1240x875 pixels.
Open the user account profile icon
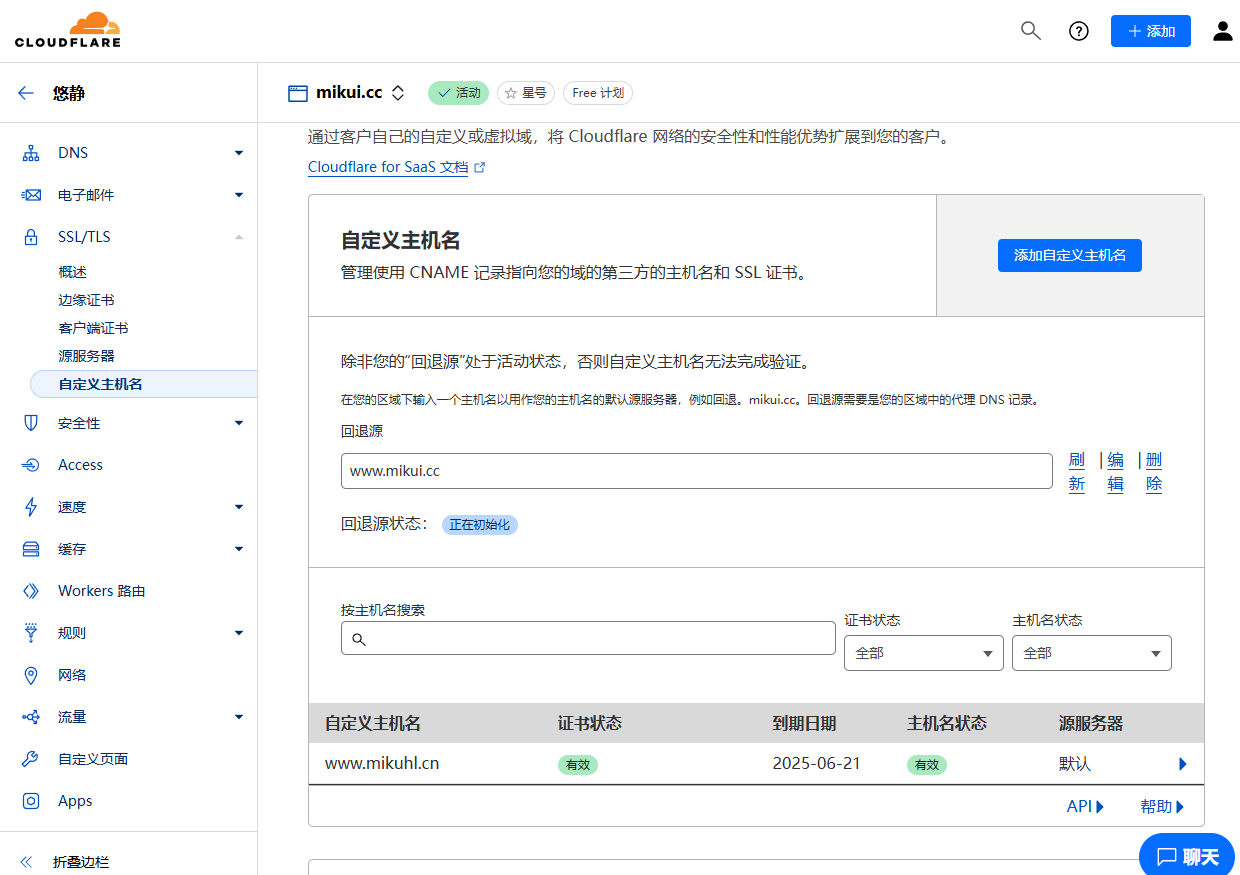click(1223, 31)
